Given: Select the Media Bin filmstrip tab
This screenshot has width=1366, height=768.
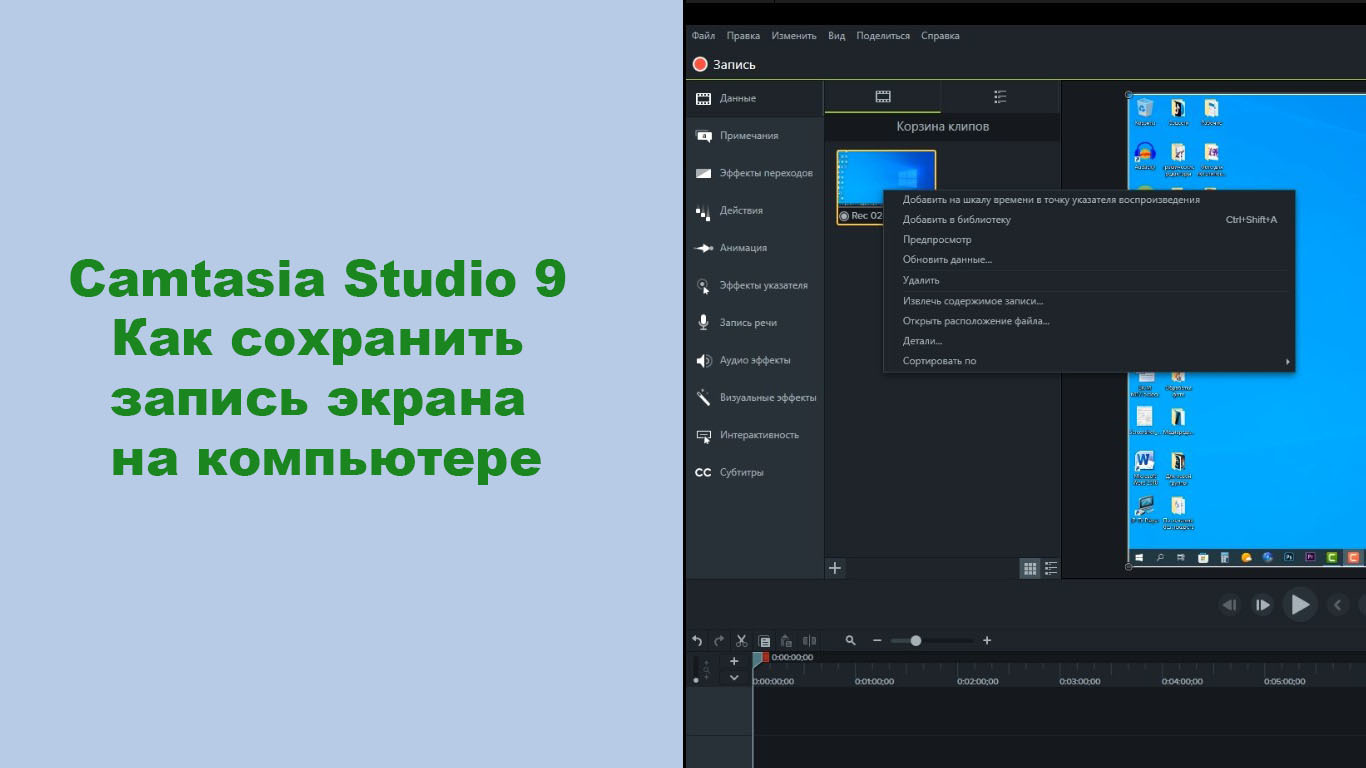Looking at the screenshot, I should pos(882,97).
